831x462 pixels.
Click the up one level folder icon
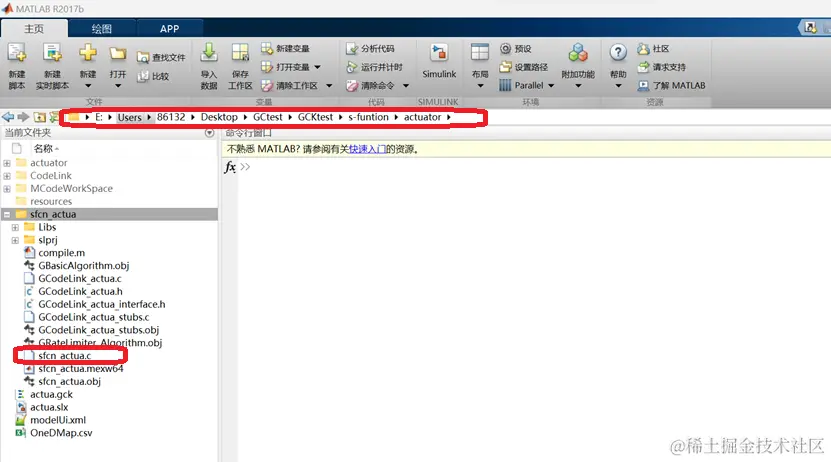pos(40,117)
